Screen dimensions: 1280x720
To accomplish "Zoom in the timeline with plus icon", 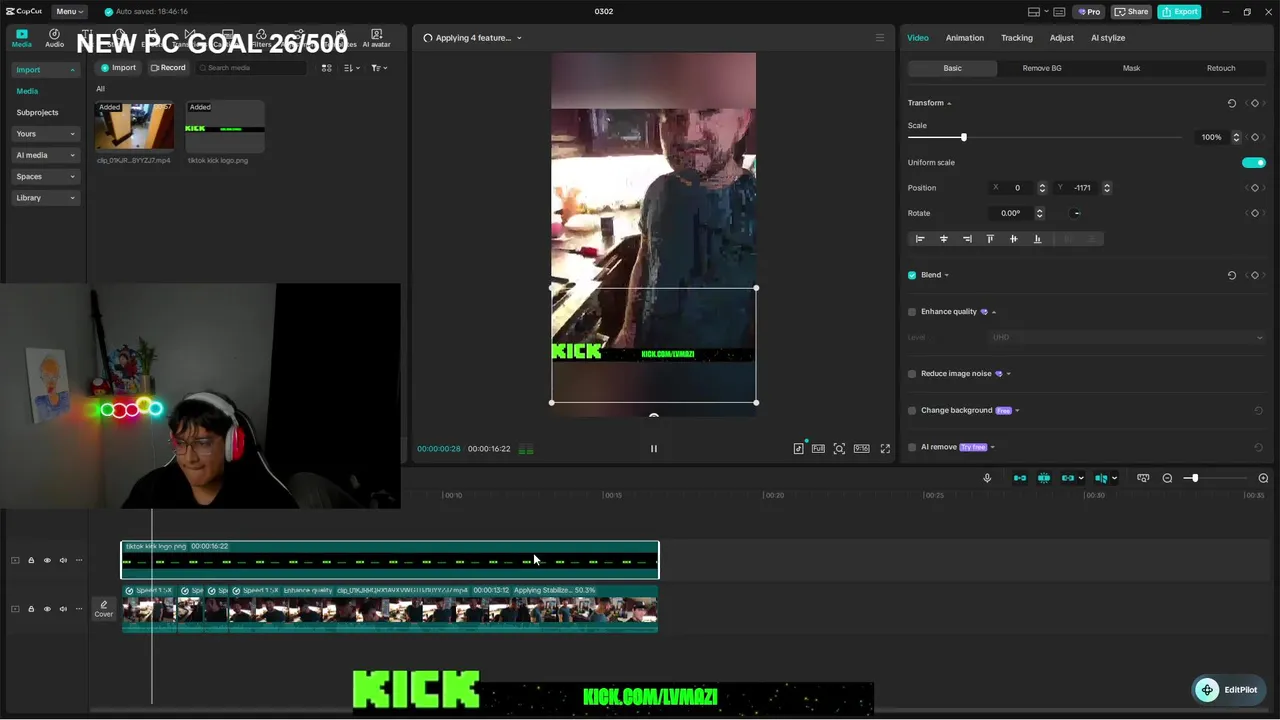I will pos(1263,478).
